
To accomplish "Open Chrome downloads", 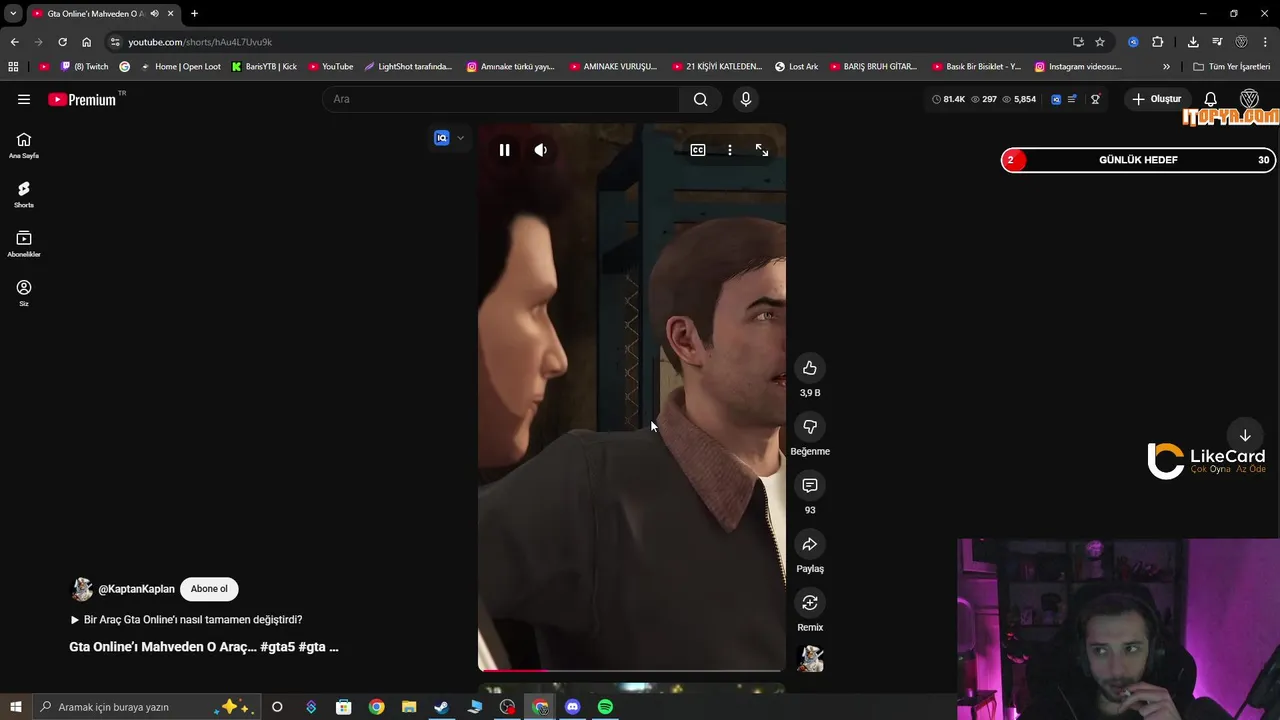I will click(1193, 42).
